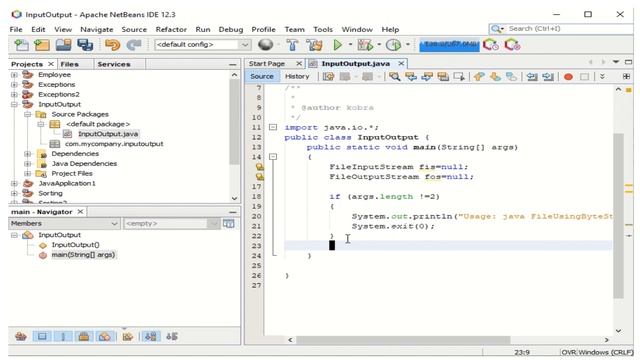
Task: Expand the Exceptions2 project node
Action: pos(14,94)
